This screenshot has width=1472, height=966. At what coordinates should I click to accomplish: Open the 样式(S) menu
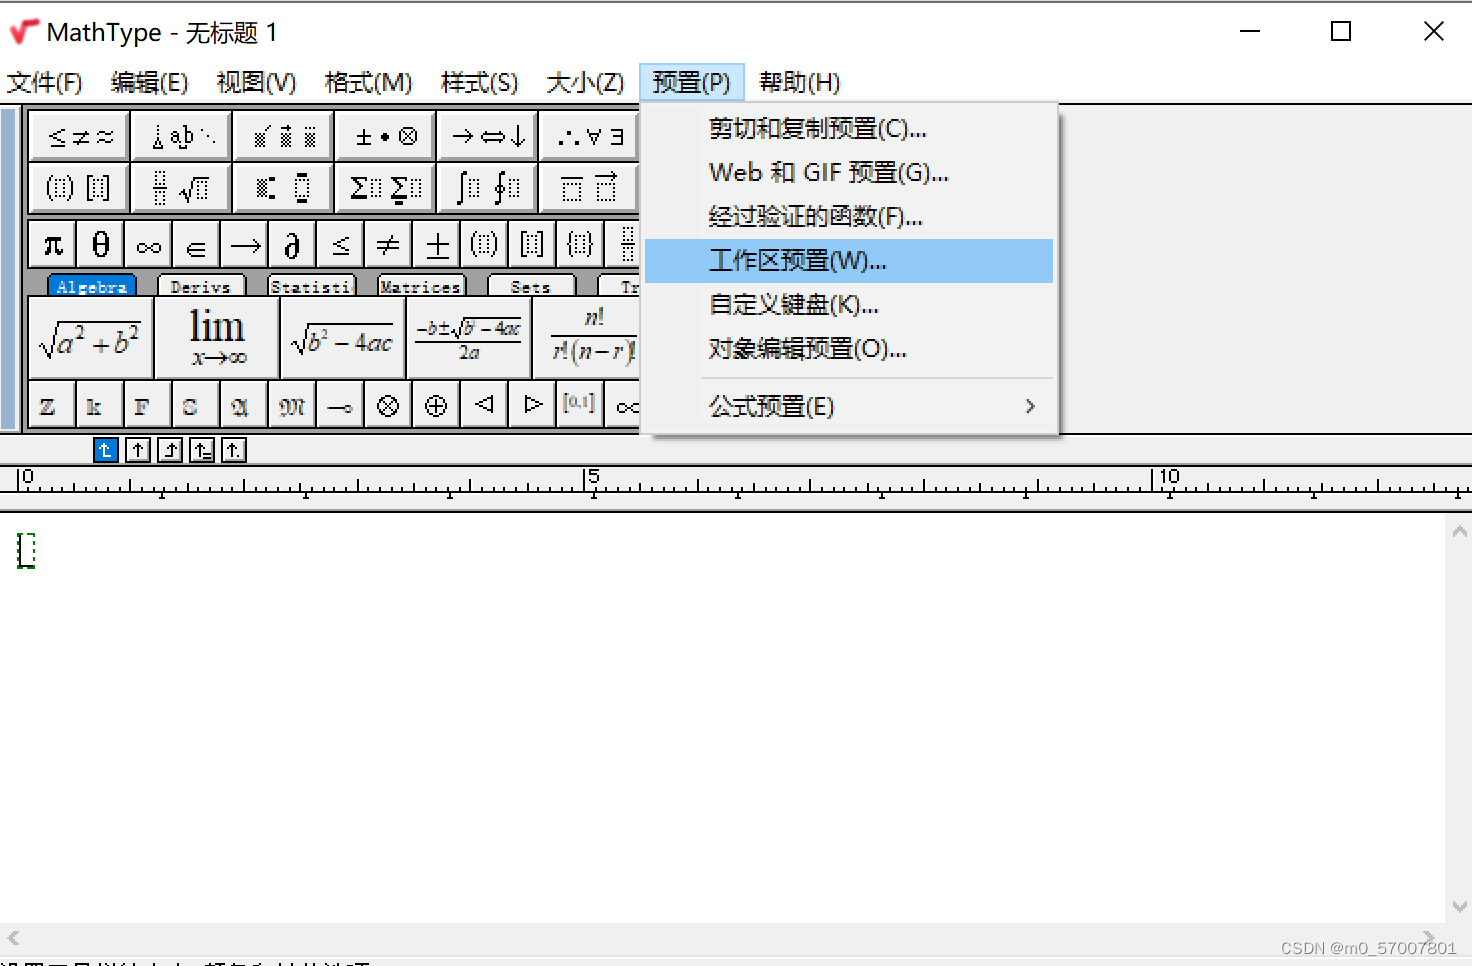click(x=480, y=82)
